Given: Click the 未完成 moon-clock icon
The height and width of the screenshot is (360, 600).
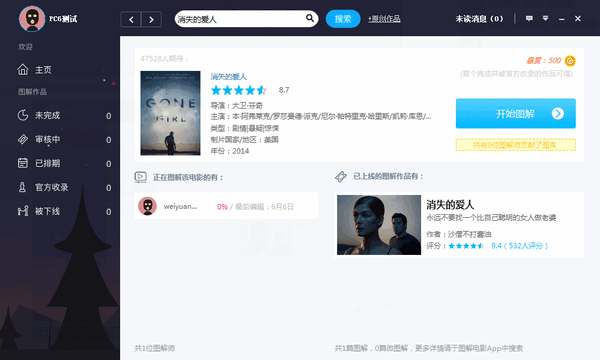Looking at the screenshot, I should click(23, 115).
